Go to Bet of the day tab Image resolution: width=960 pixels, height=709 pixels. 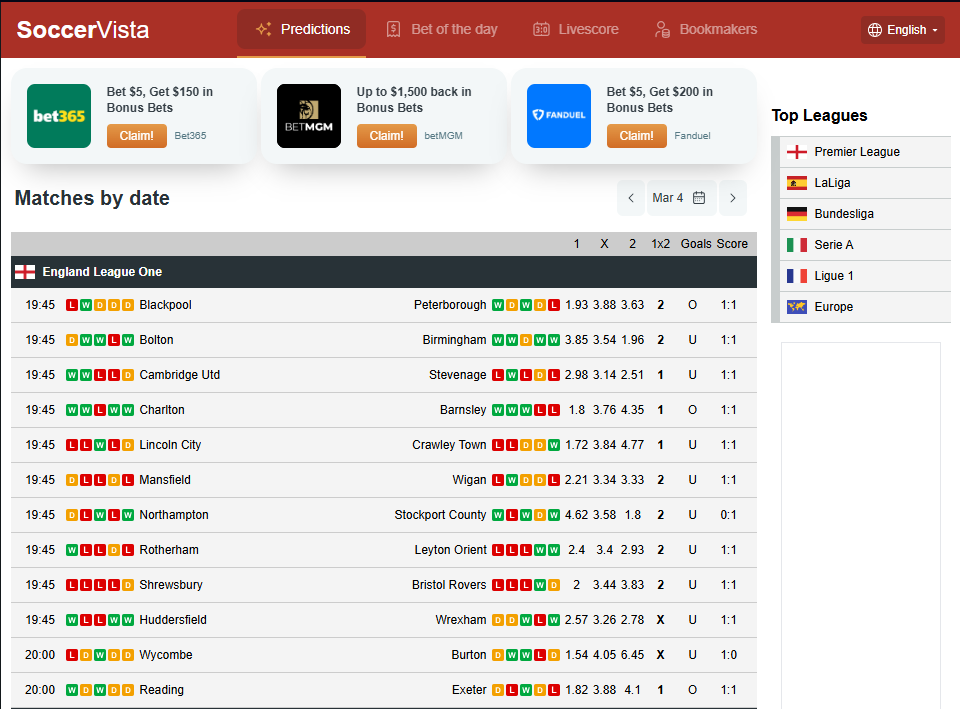(441, 29)
